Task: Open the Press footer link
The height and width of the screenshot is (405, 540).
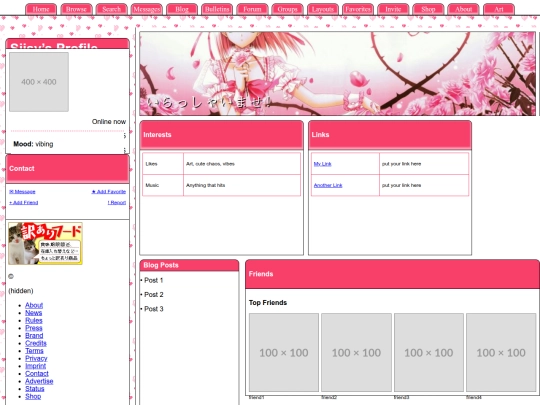Action: (x=34, y=328)
